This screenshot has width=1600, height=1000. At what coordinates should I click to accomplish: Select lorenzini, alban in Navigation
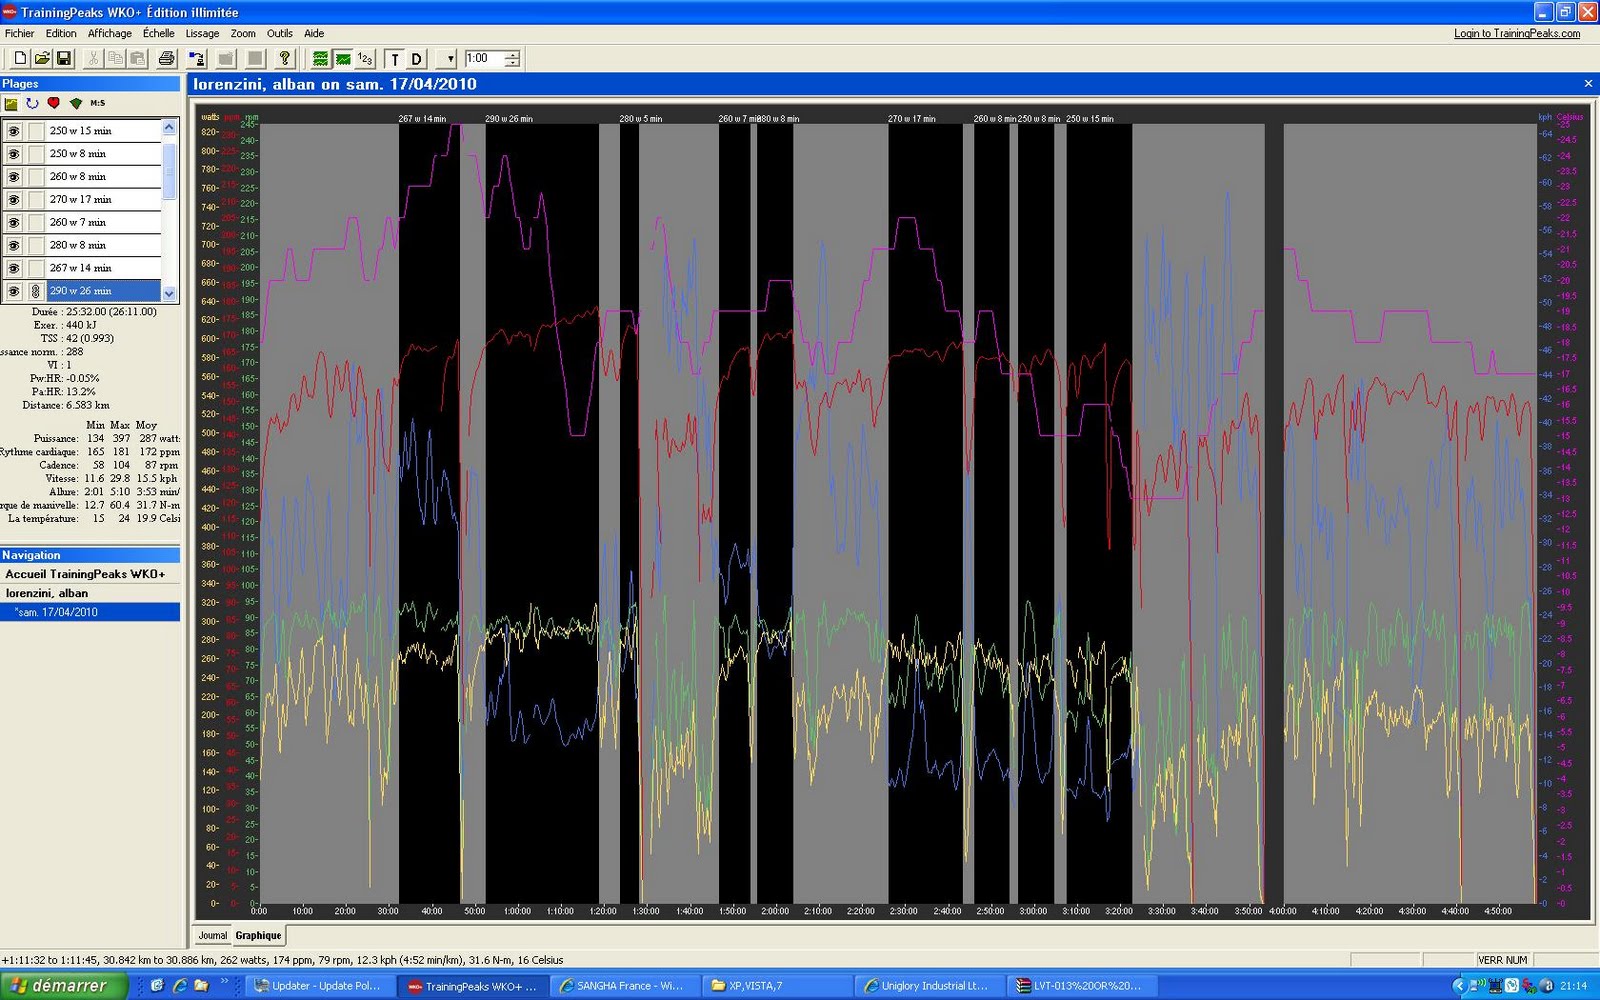click(x=47, y=593)
